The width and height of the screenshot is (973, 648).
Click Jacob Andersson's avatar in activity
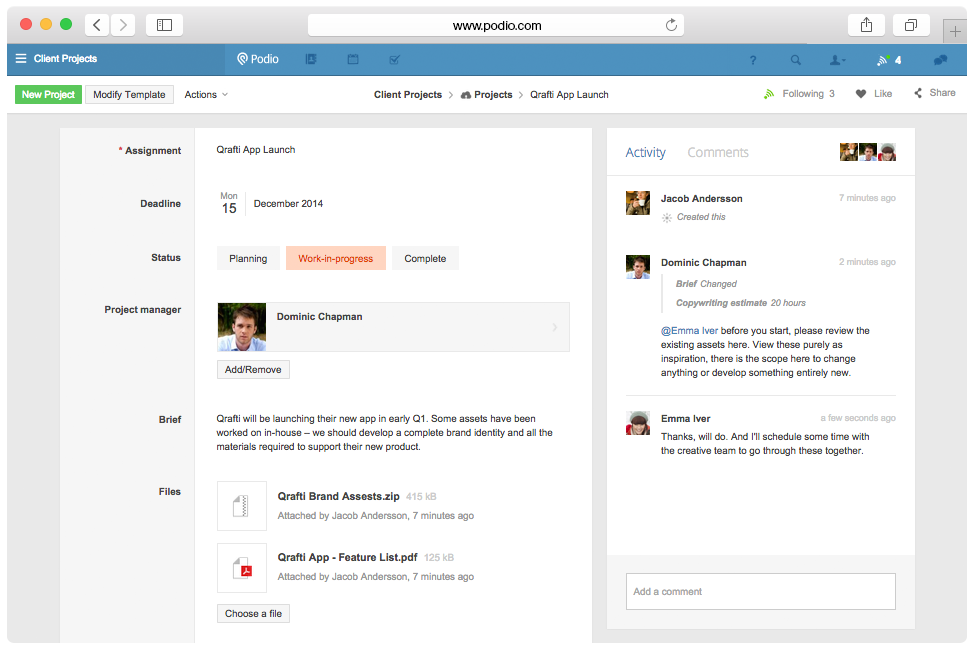[x=638, y=203]
